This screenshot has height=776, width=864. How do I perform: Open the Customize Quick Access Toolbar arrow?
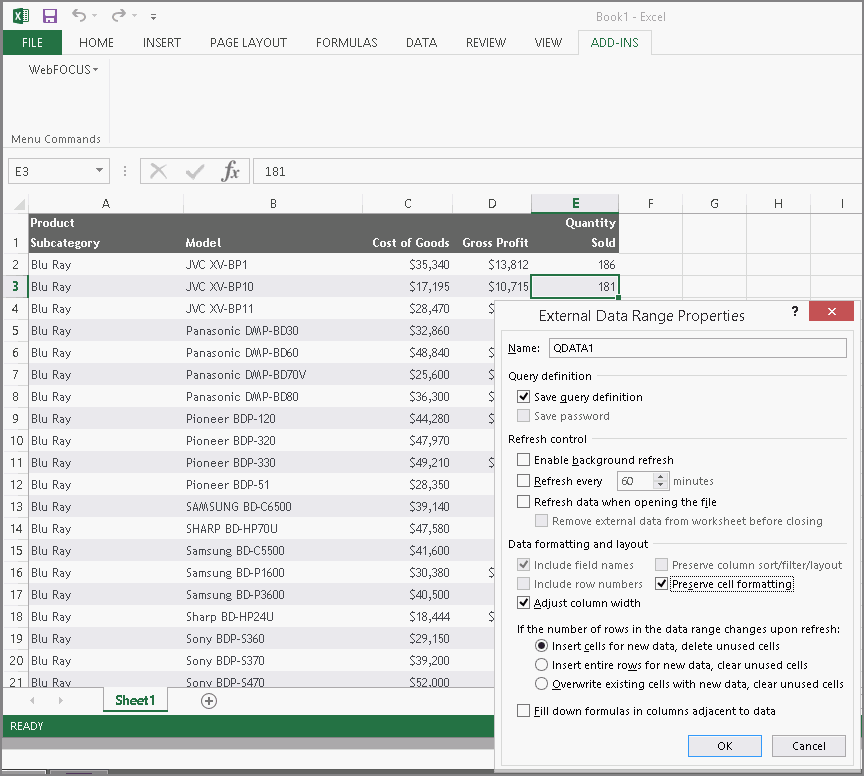pyautogui.click(x=153, y=17)
